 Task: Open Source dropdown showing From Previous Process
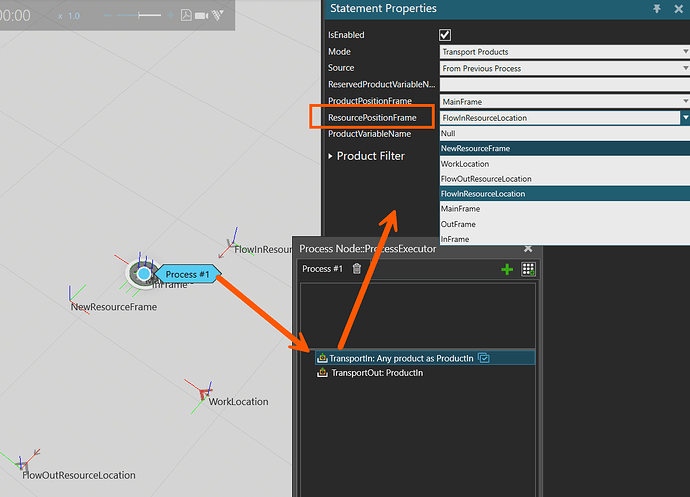tap(565, 68)
